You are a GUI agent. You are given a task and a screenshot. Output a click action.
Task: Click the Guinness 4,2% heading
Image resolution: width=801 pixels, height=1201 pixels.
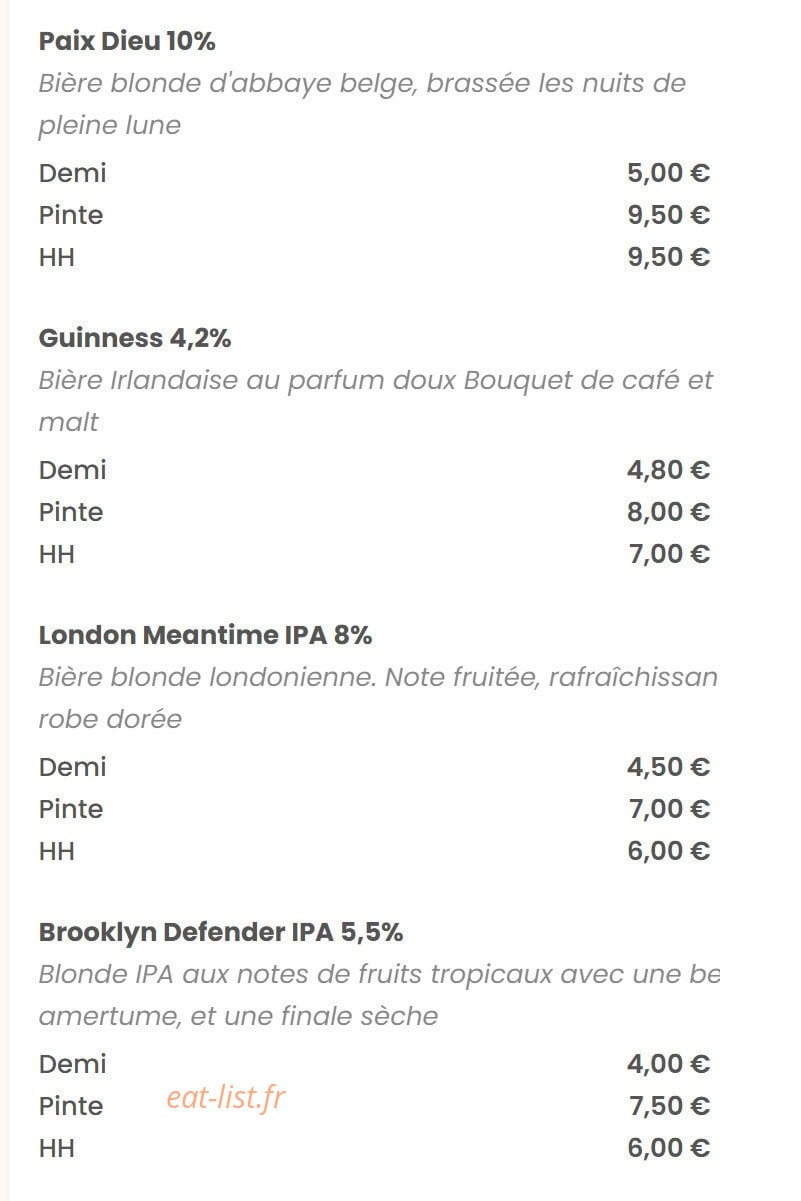pyautogui.click(x=135, y=339)
